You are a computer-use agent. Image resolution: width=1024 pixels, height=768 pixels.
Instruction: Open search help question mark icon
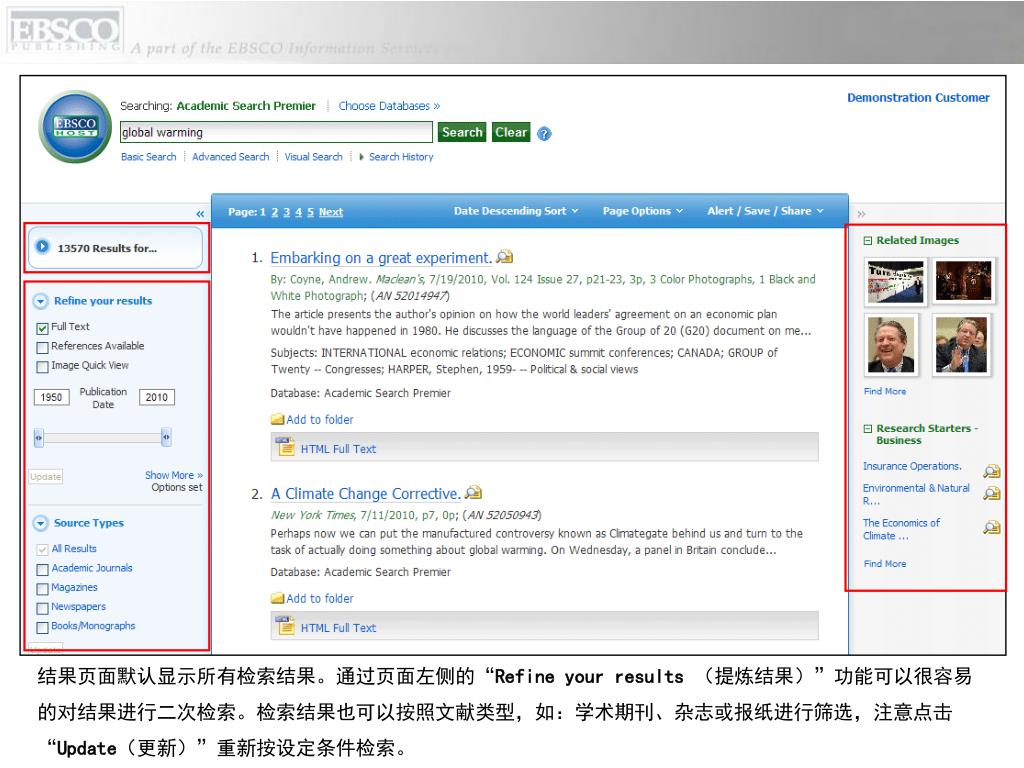click(544, 134)
